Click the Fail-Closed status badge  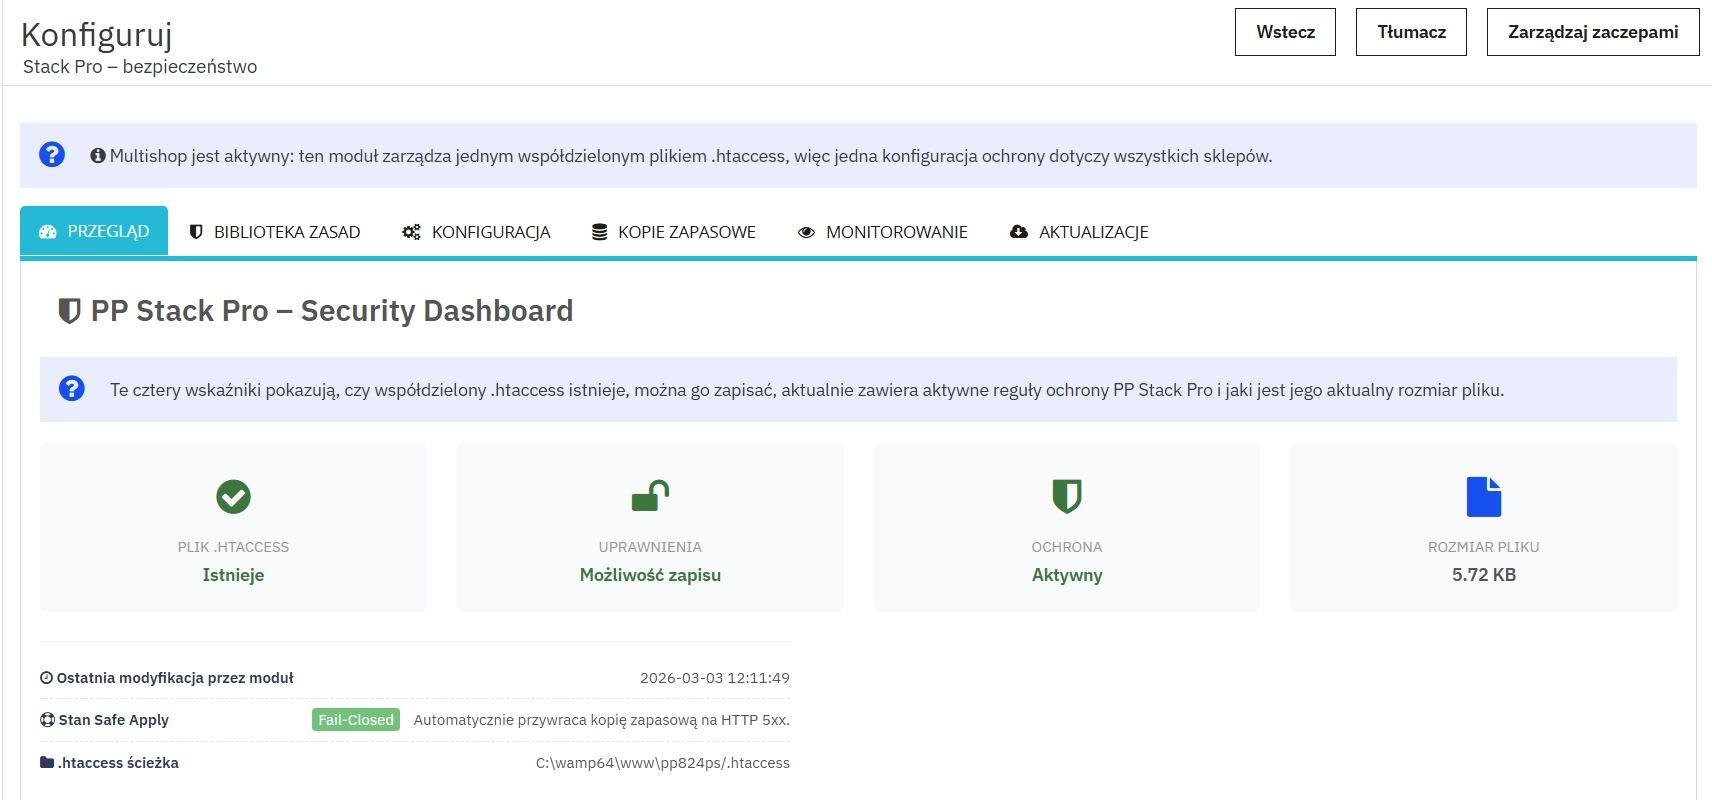click(356, 720)
